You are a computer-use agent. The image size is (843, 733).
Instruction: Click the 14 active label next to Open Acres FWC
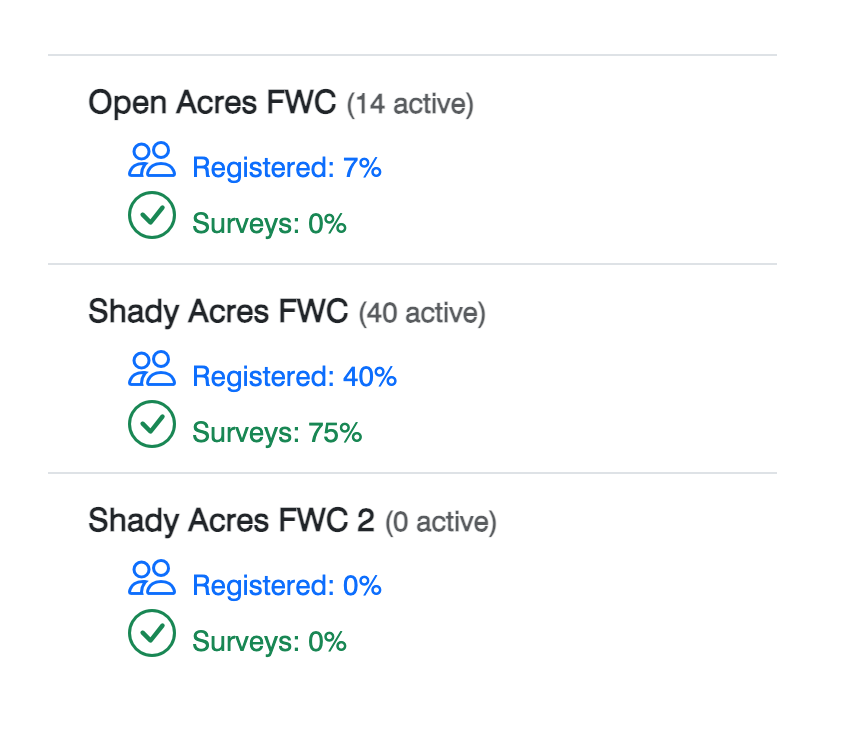[x=410, y=104]
